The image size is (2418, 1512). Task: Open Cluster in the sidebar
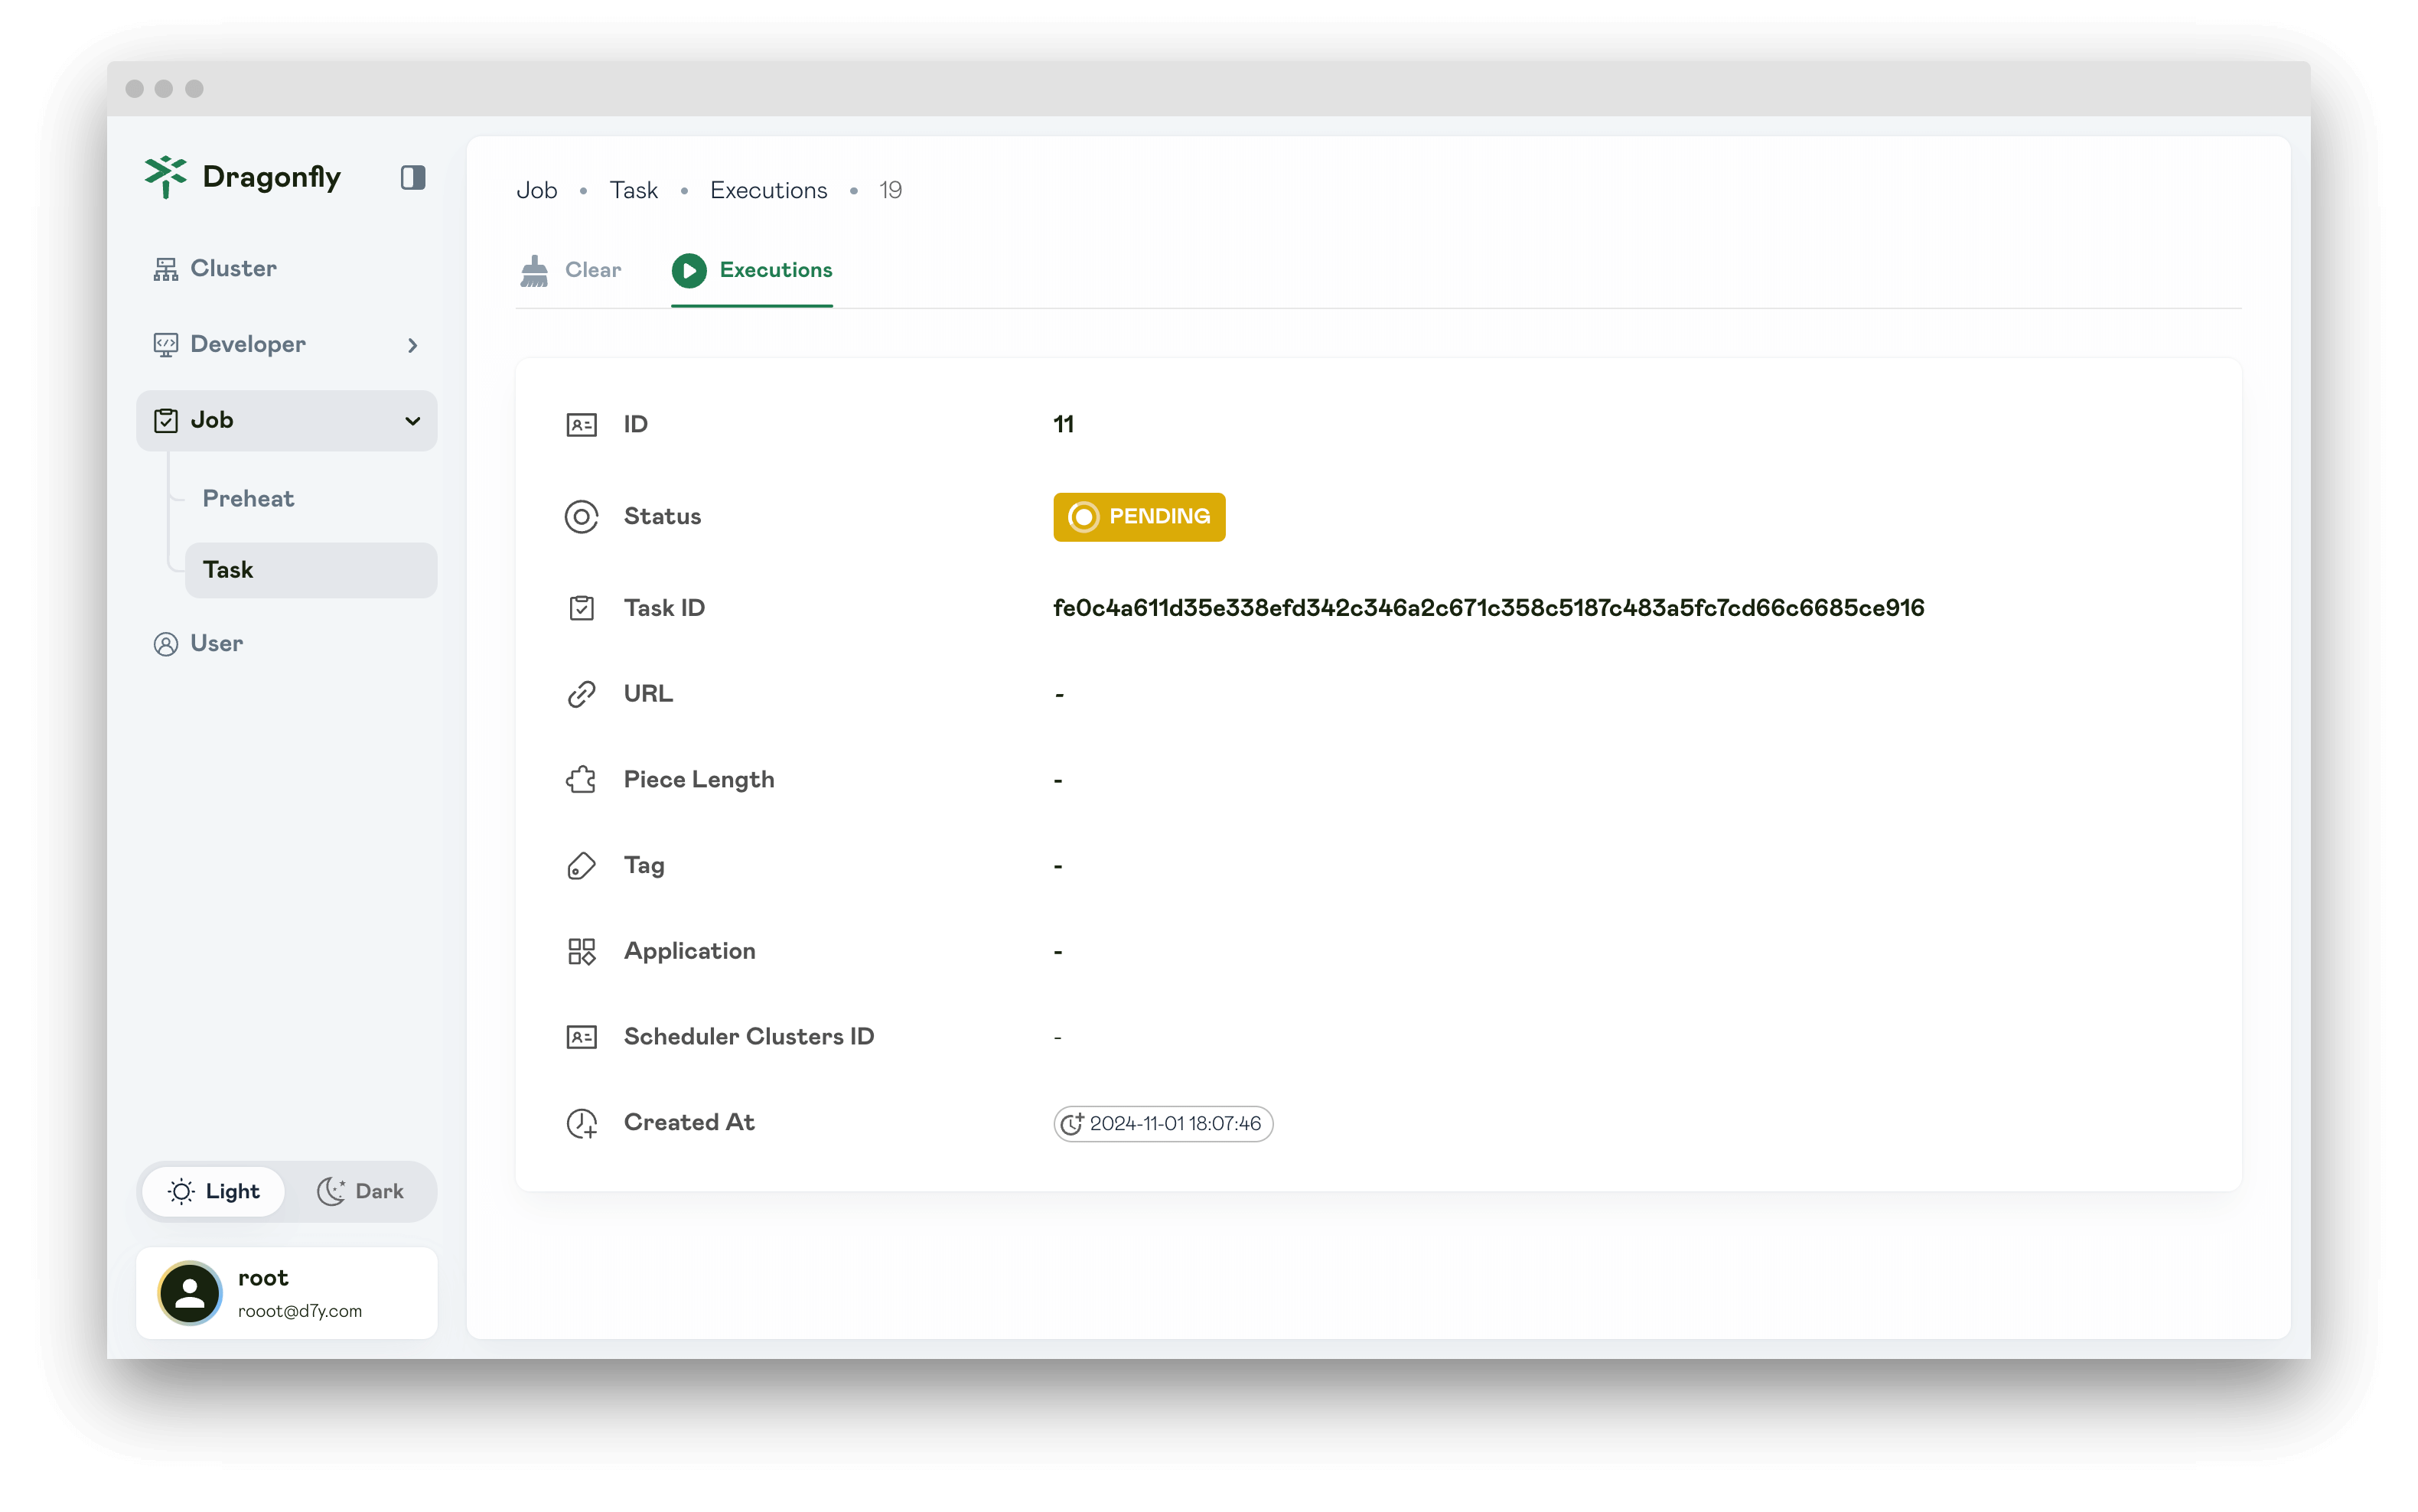(x=287, y=269)
